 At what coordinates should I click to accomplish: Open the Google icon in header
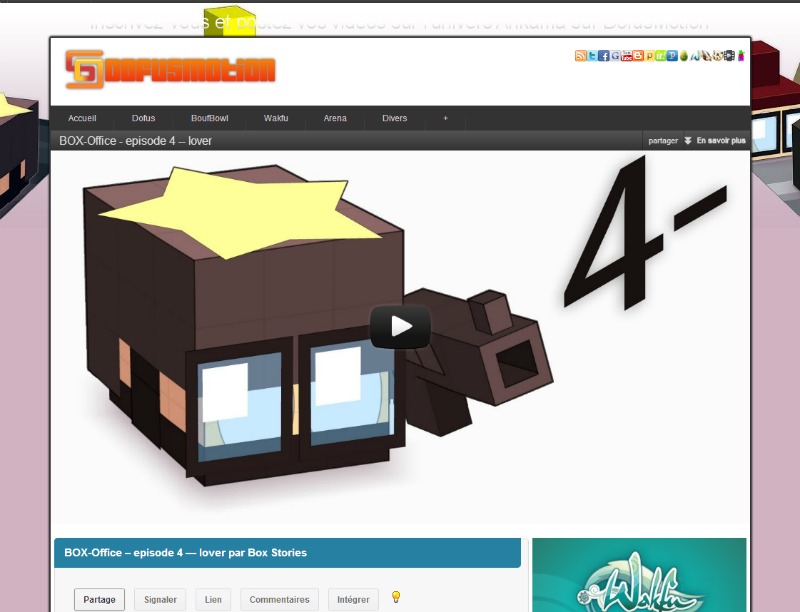click(615, 56)
